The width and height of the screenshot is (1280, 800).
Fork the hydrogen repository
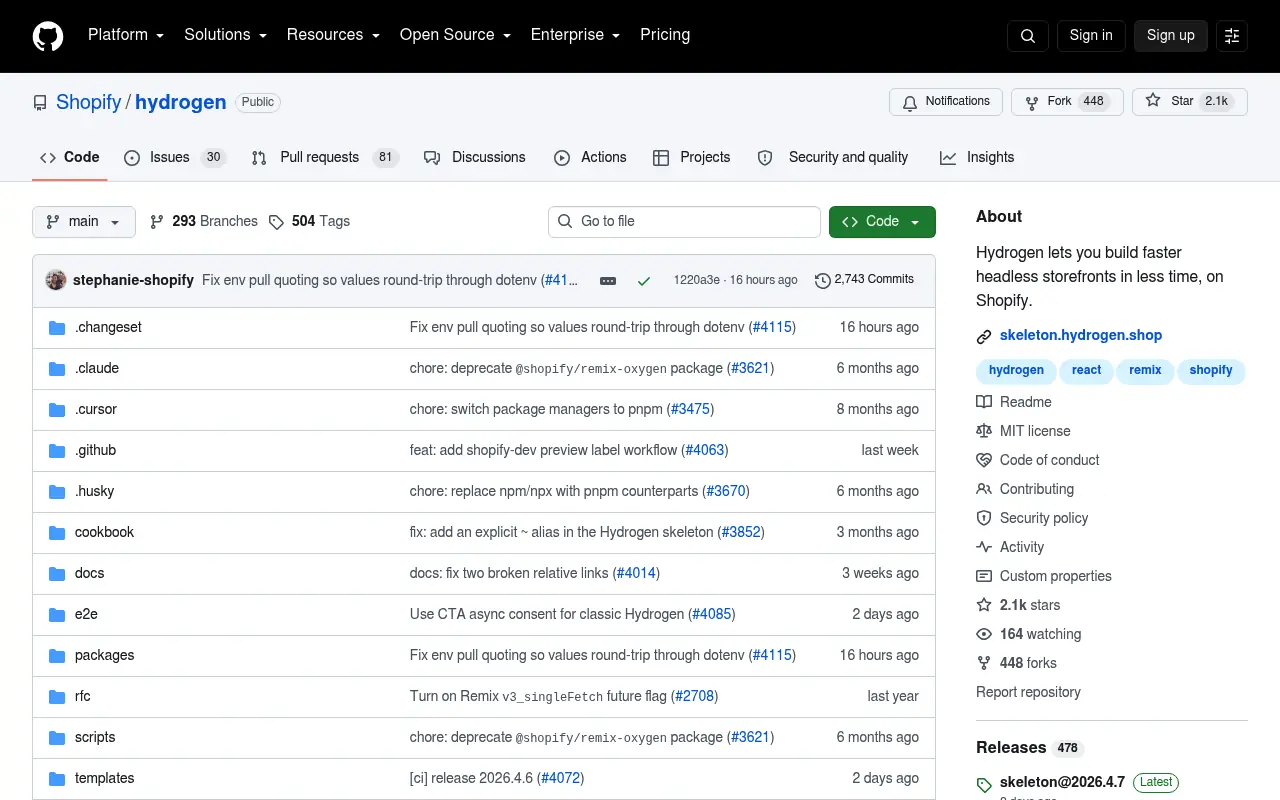pyautogui.click(x=1067, y=102)
